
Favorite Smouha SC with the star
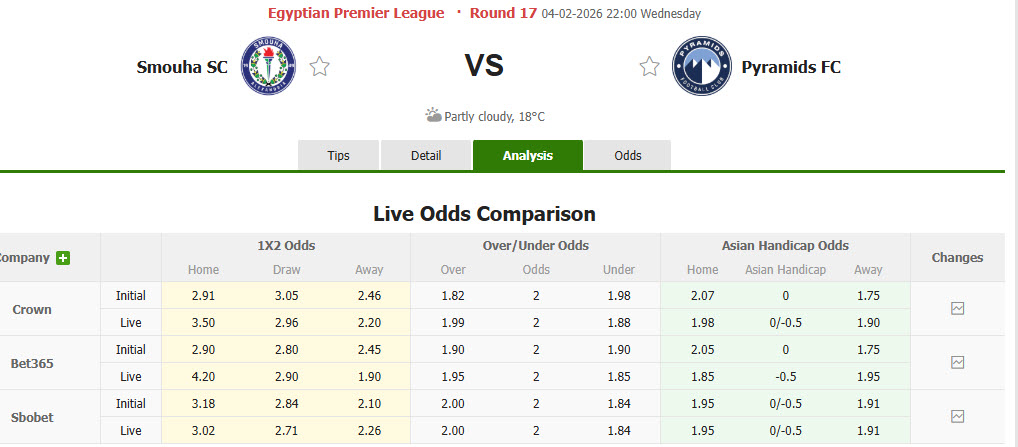click(x=320, y=67)
